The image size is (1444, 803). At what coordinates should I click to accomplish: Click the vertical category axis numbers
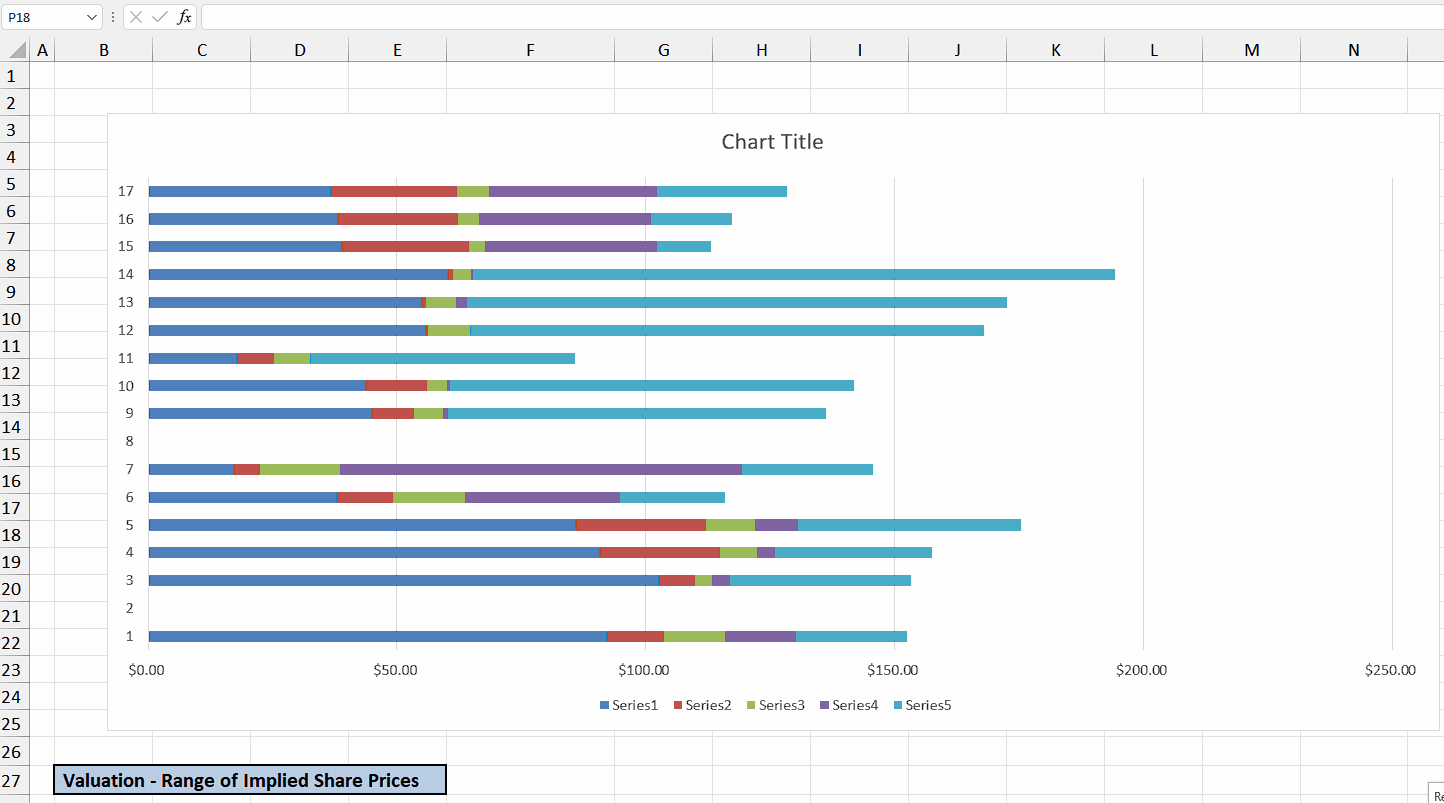click(129, 412)
